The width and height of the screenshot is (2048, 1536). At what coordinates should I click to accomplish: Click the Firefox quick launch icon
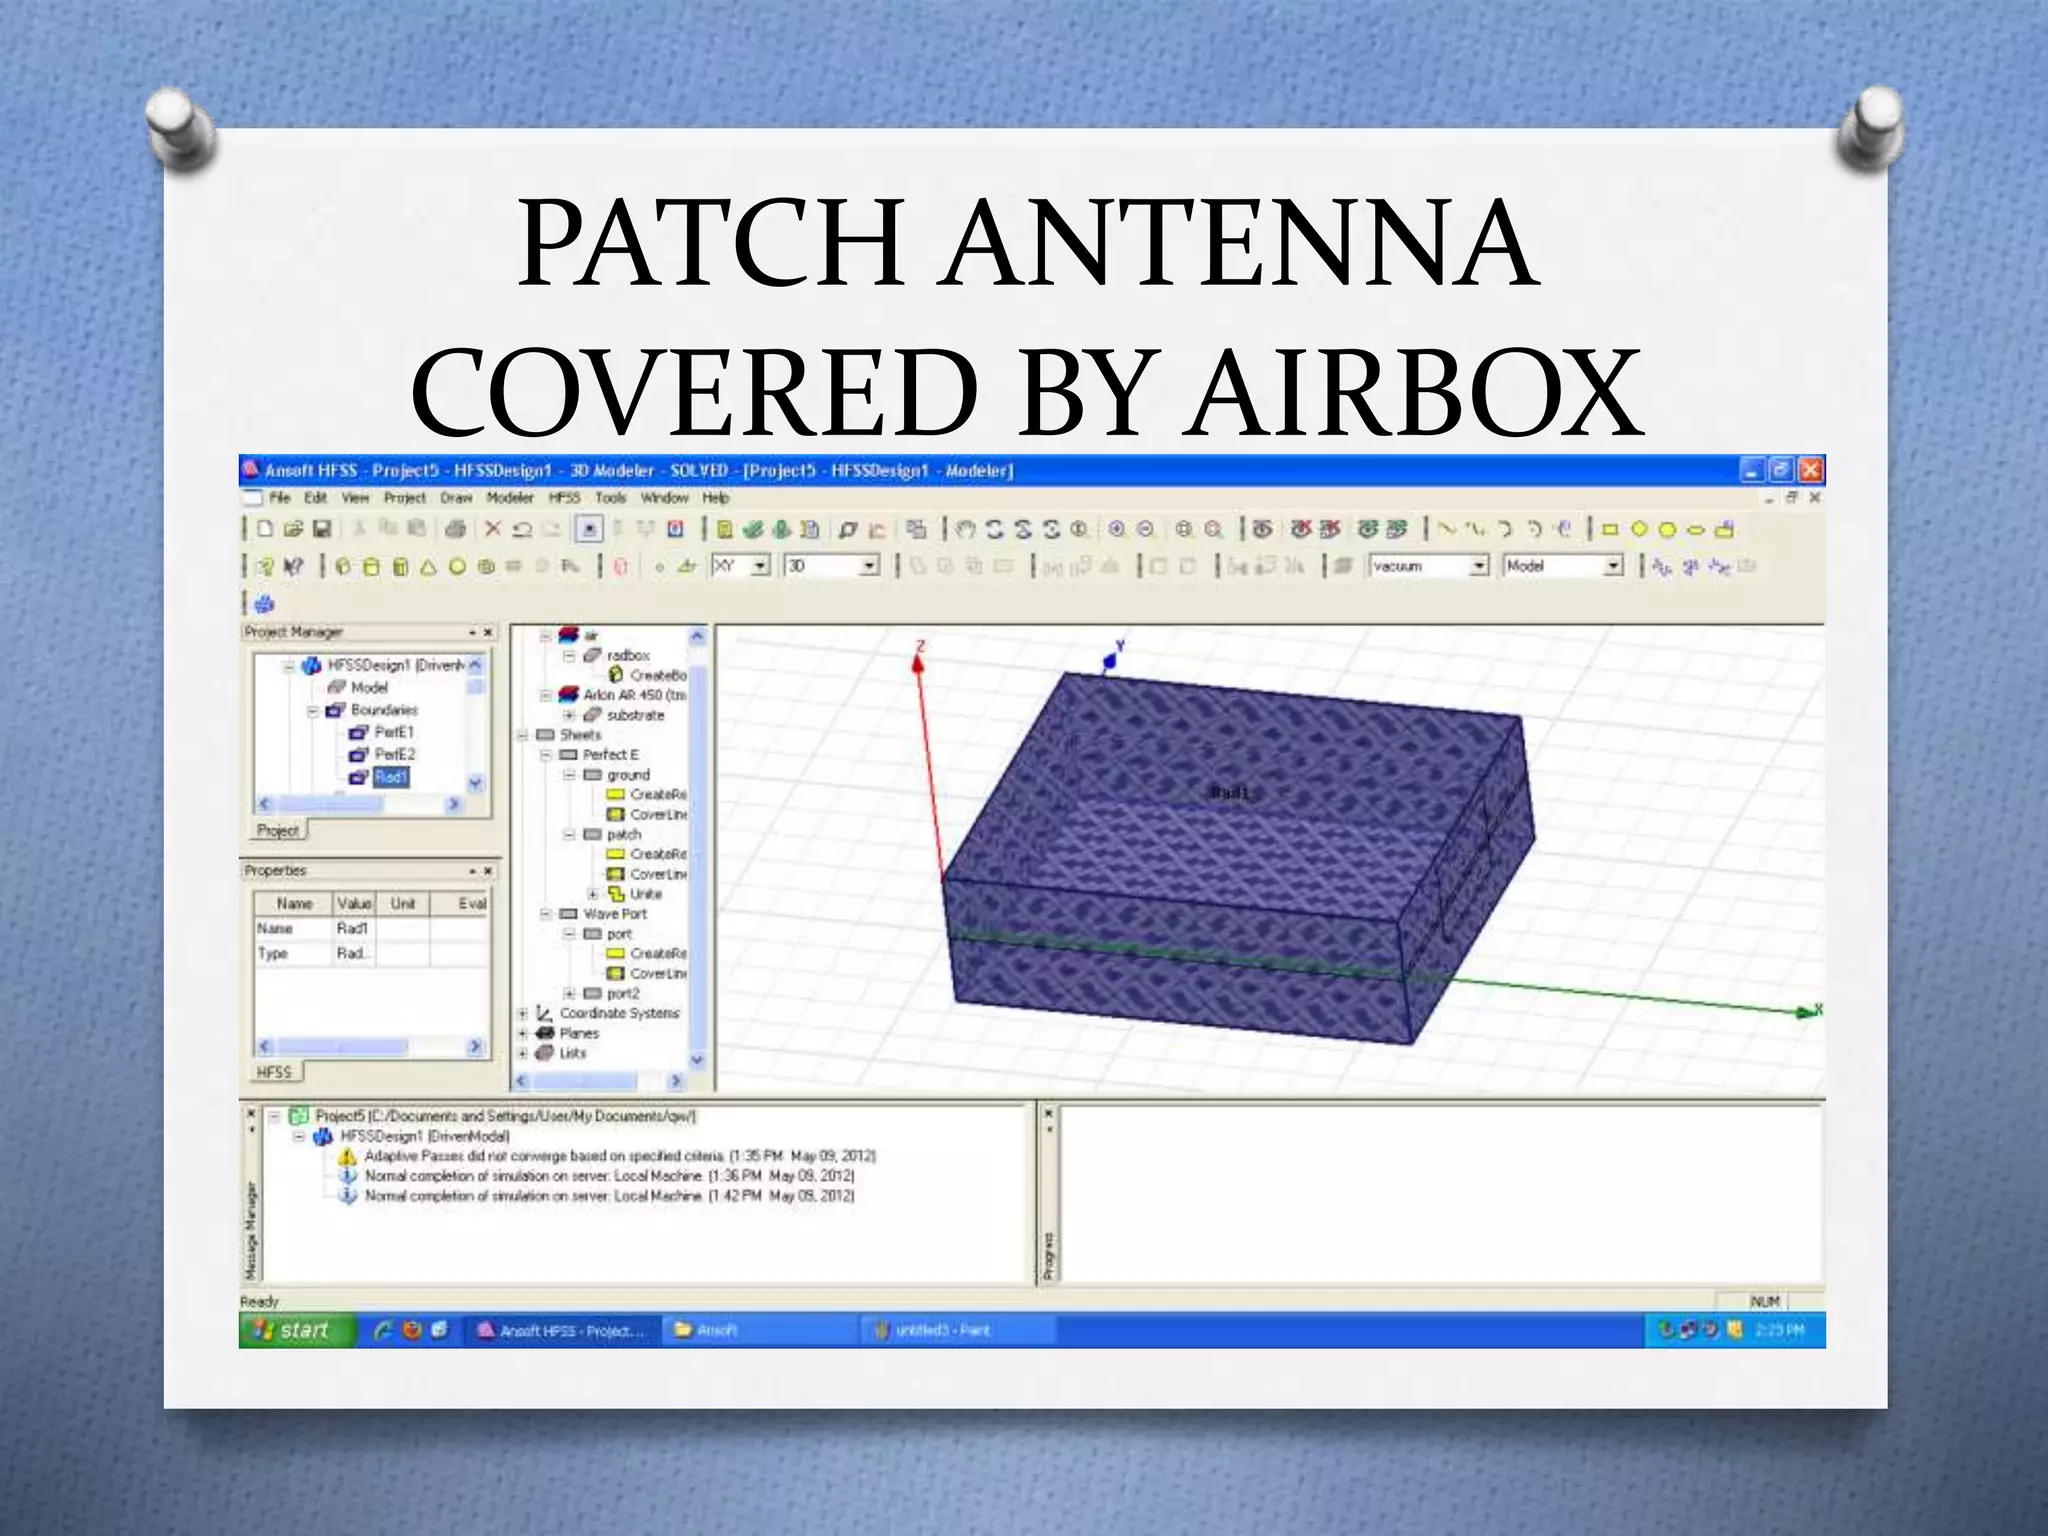(412, 1330)
